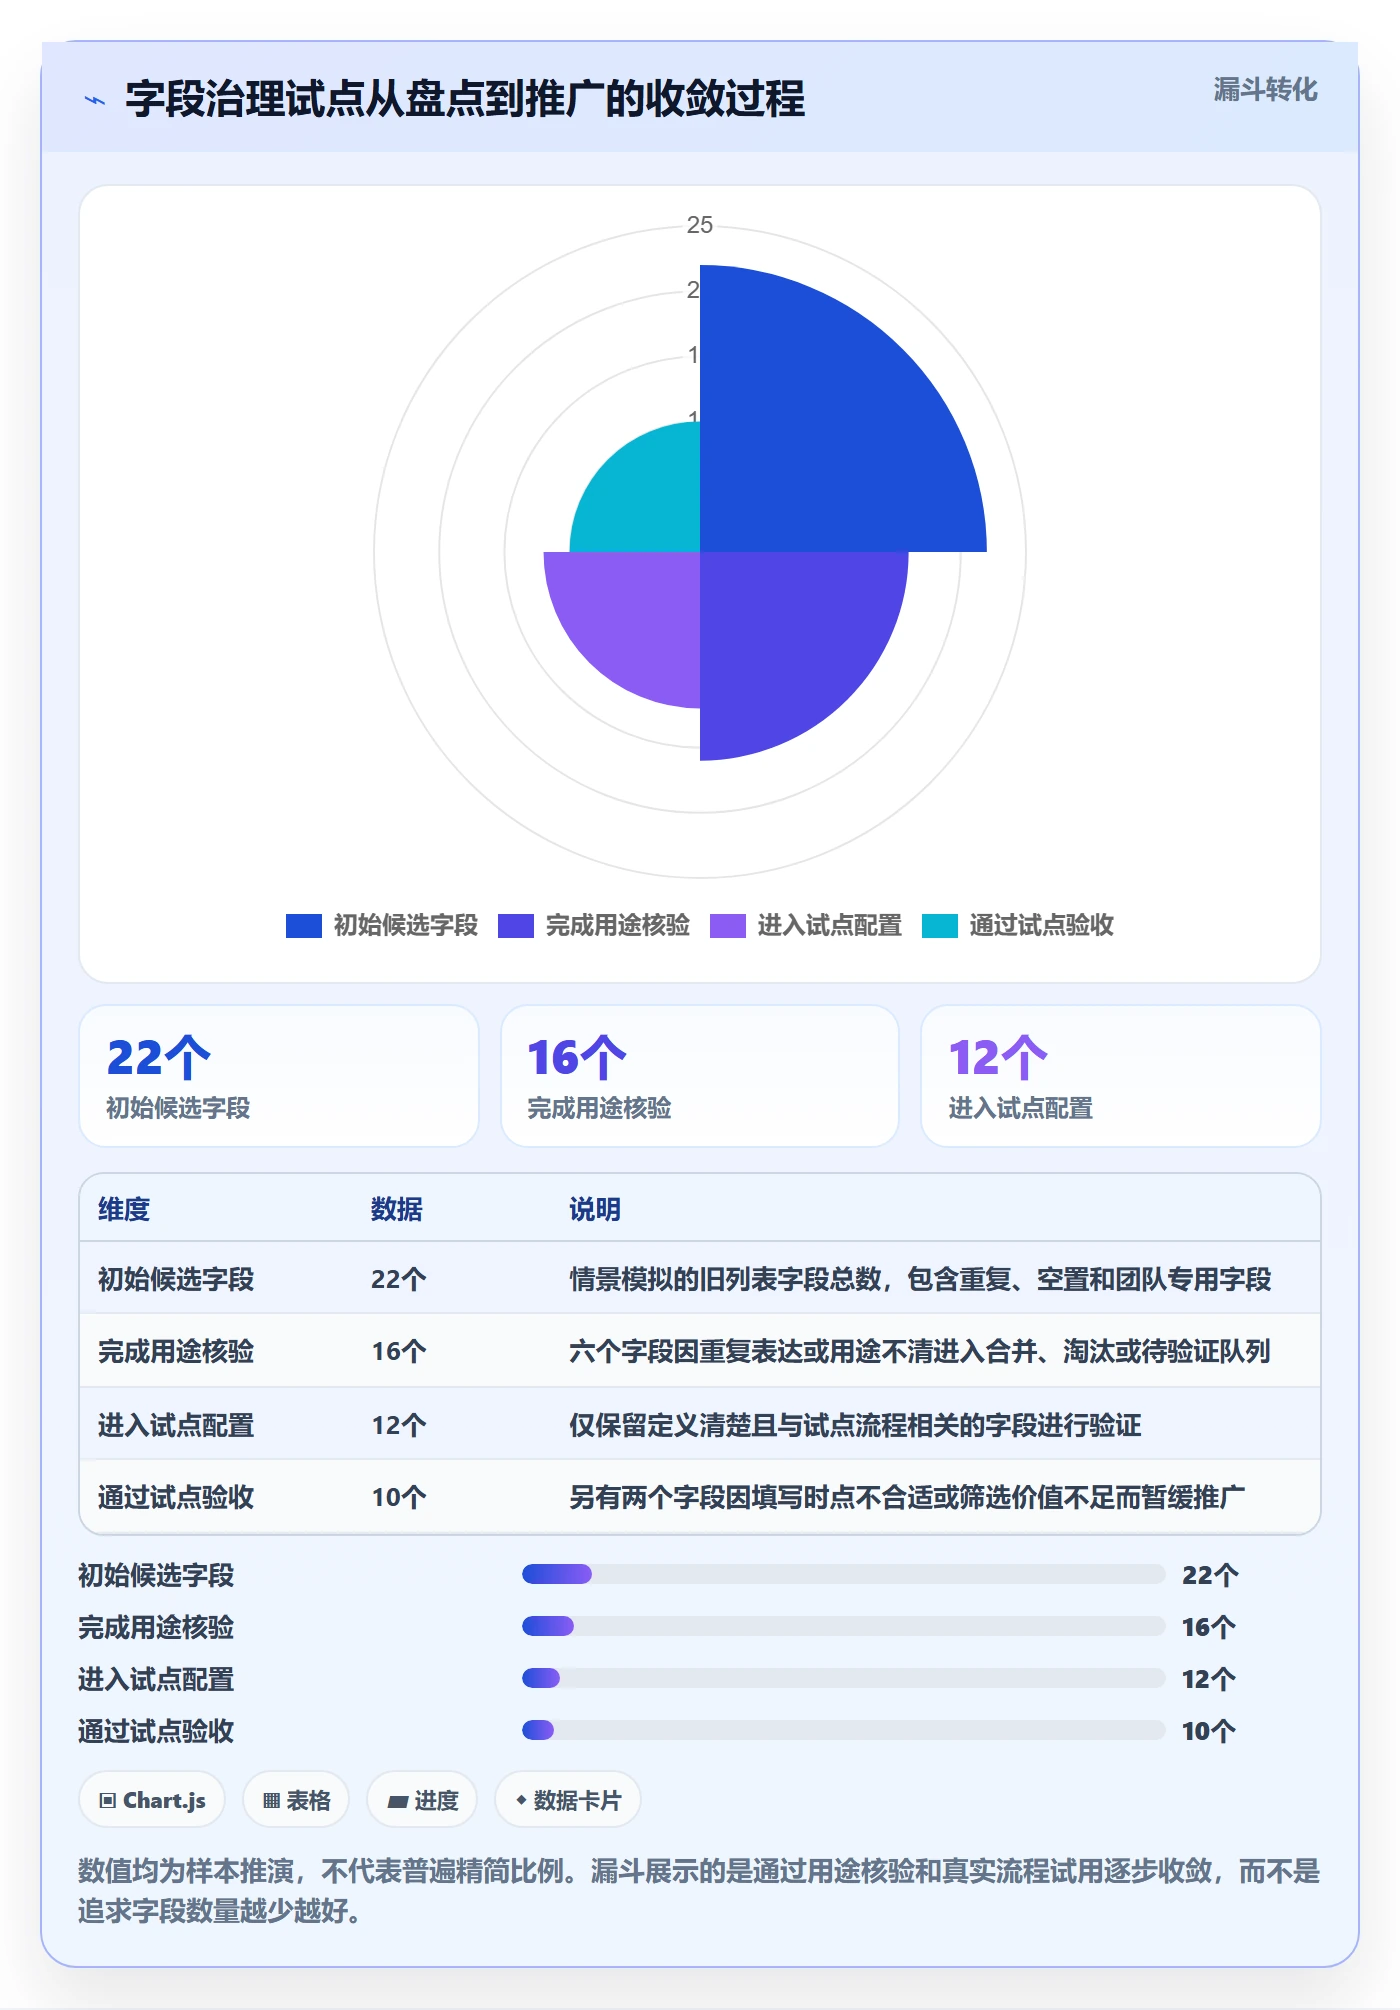This screenshot has width=1400, height=2010.
Task: Toggle 完成用途核验 legend color box
Action: click(515, 926)
